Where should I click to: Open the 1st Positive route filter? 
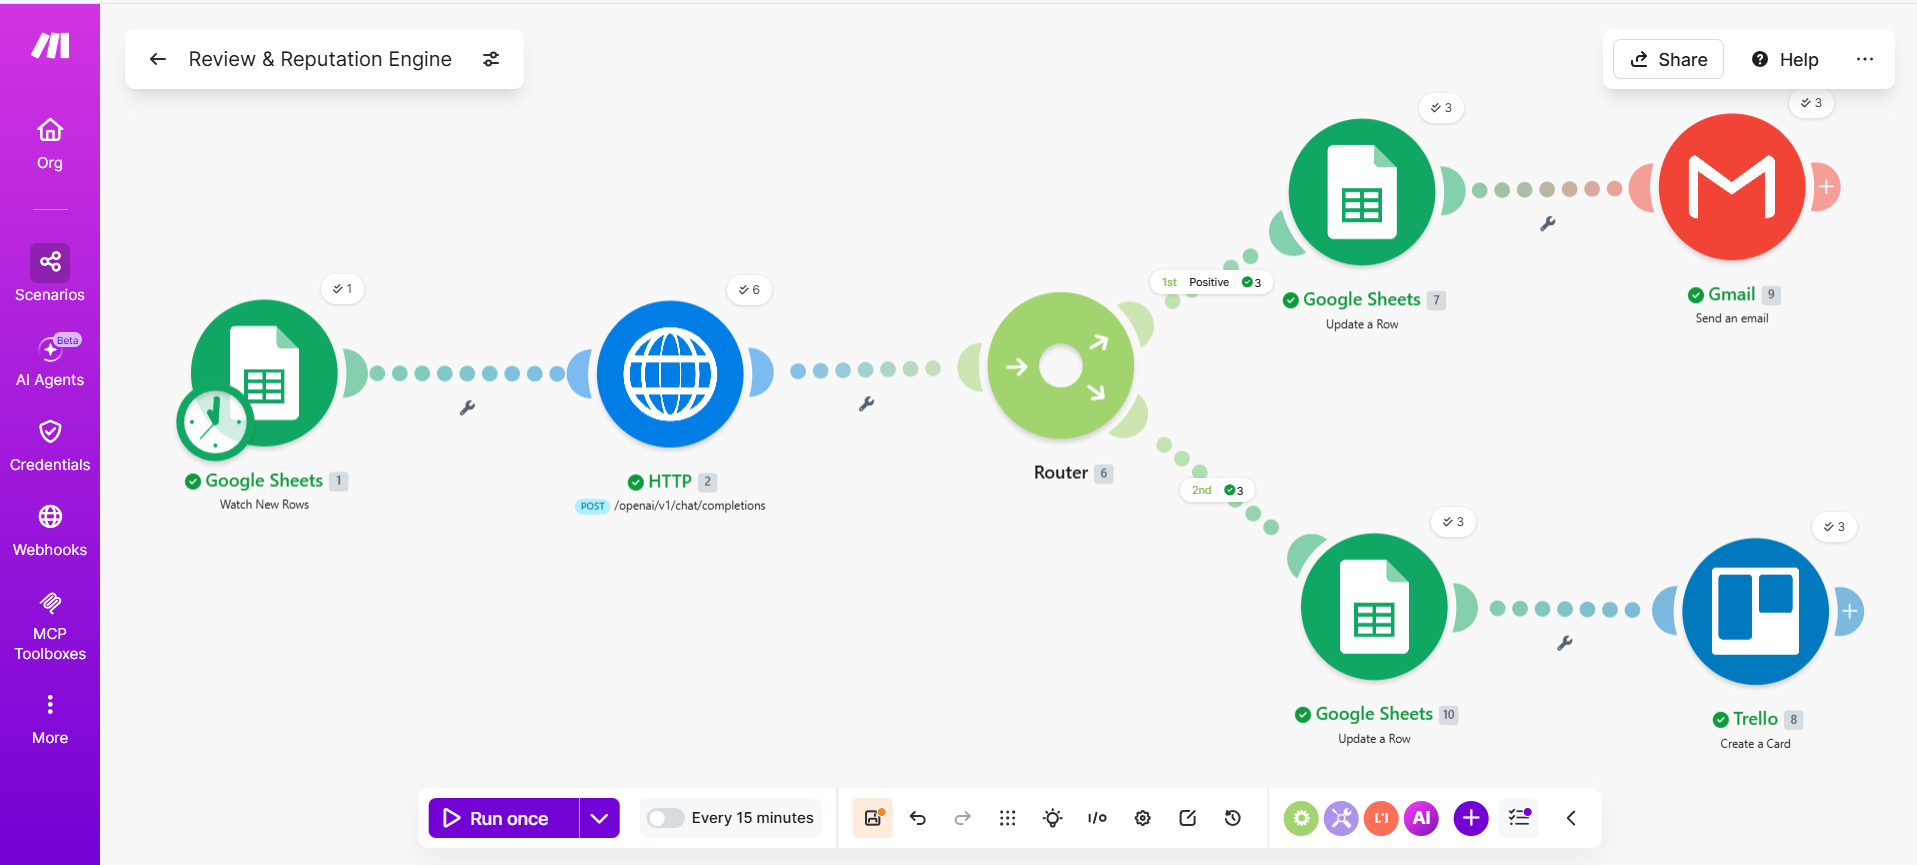[1211, 282]
